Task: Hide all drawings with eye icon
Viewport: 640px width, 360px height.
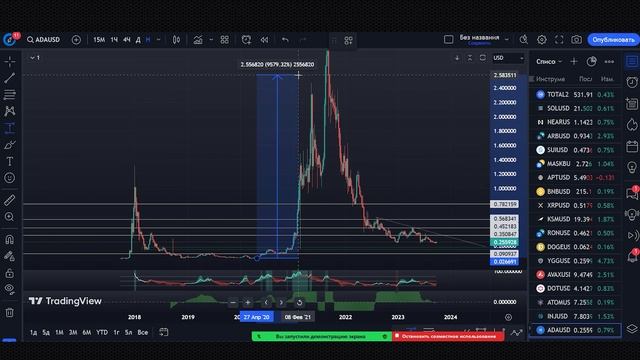Action: point(9,289)
